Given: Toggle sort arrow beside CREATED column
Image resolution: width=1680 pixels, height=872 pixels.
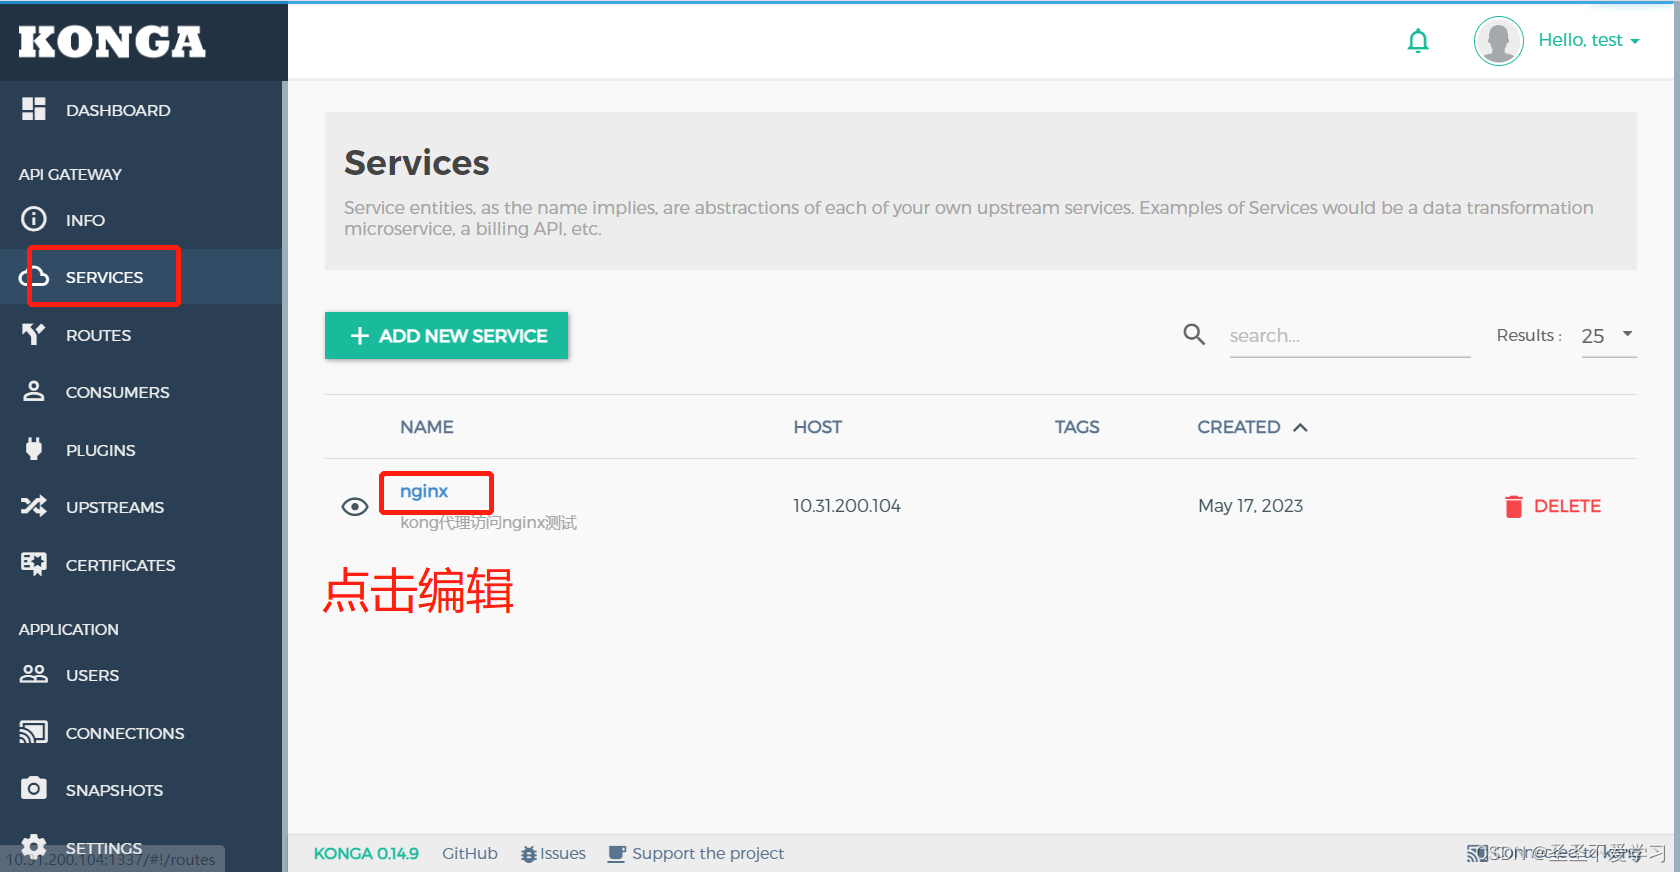Looking at the screenshot, I should tap(1300, 427).
